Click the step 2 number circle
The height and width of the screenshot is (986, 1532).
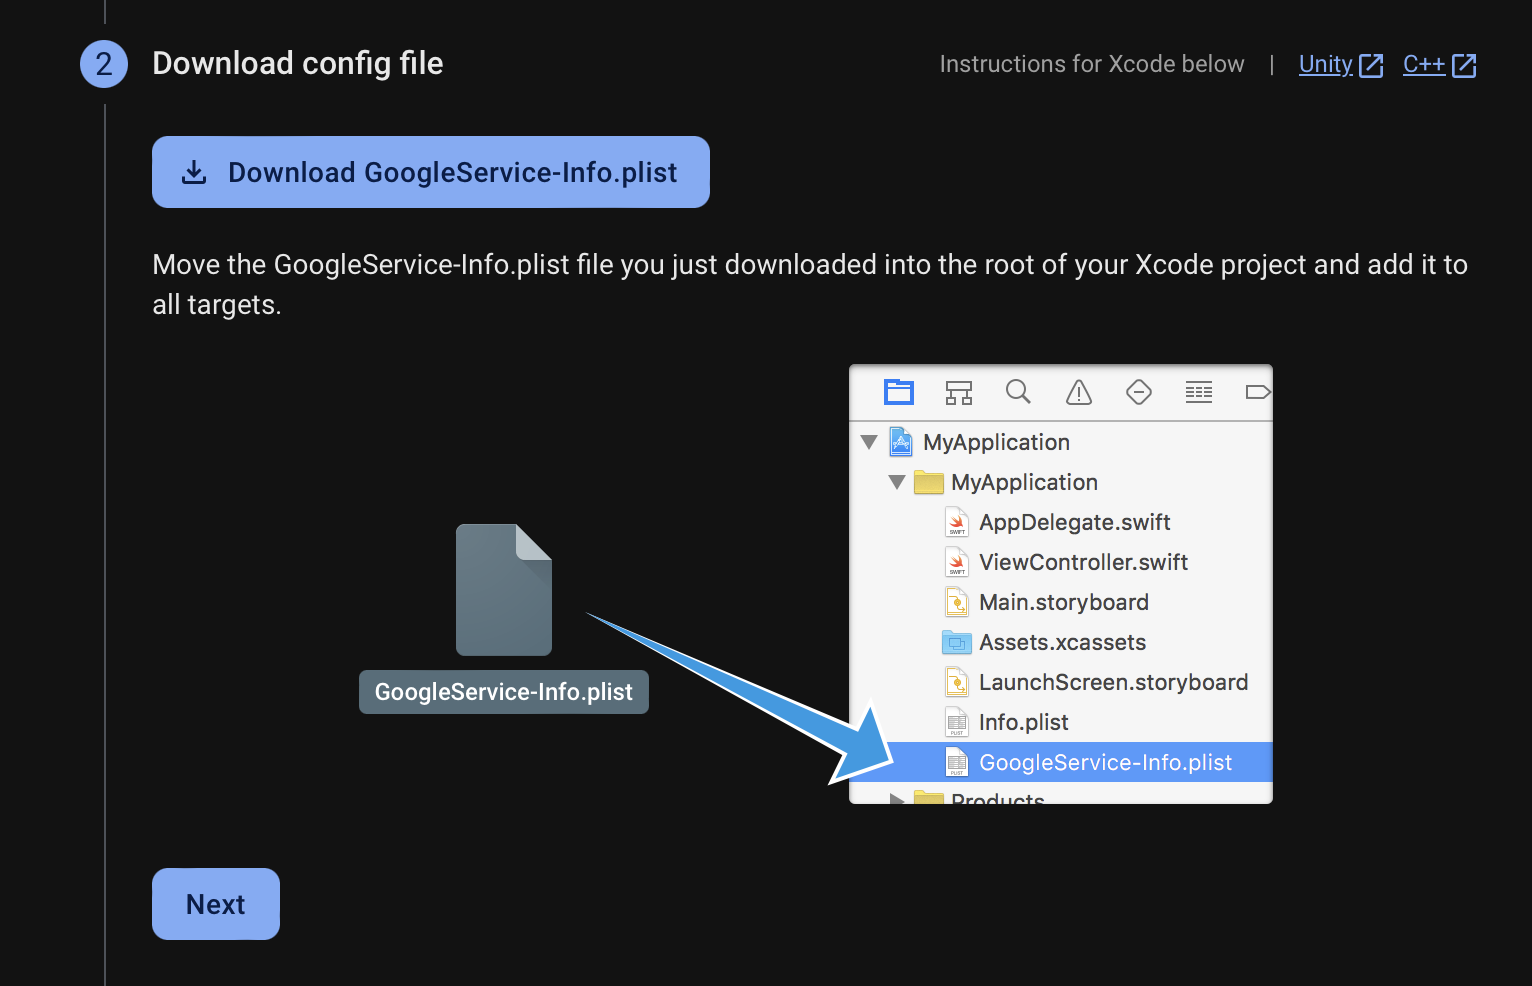point(104,64)
